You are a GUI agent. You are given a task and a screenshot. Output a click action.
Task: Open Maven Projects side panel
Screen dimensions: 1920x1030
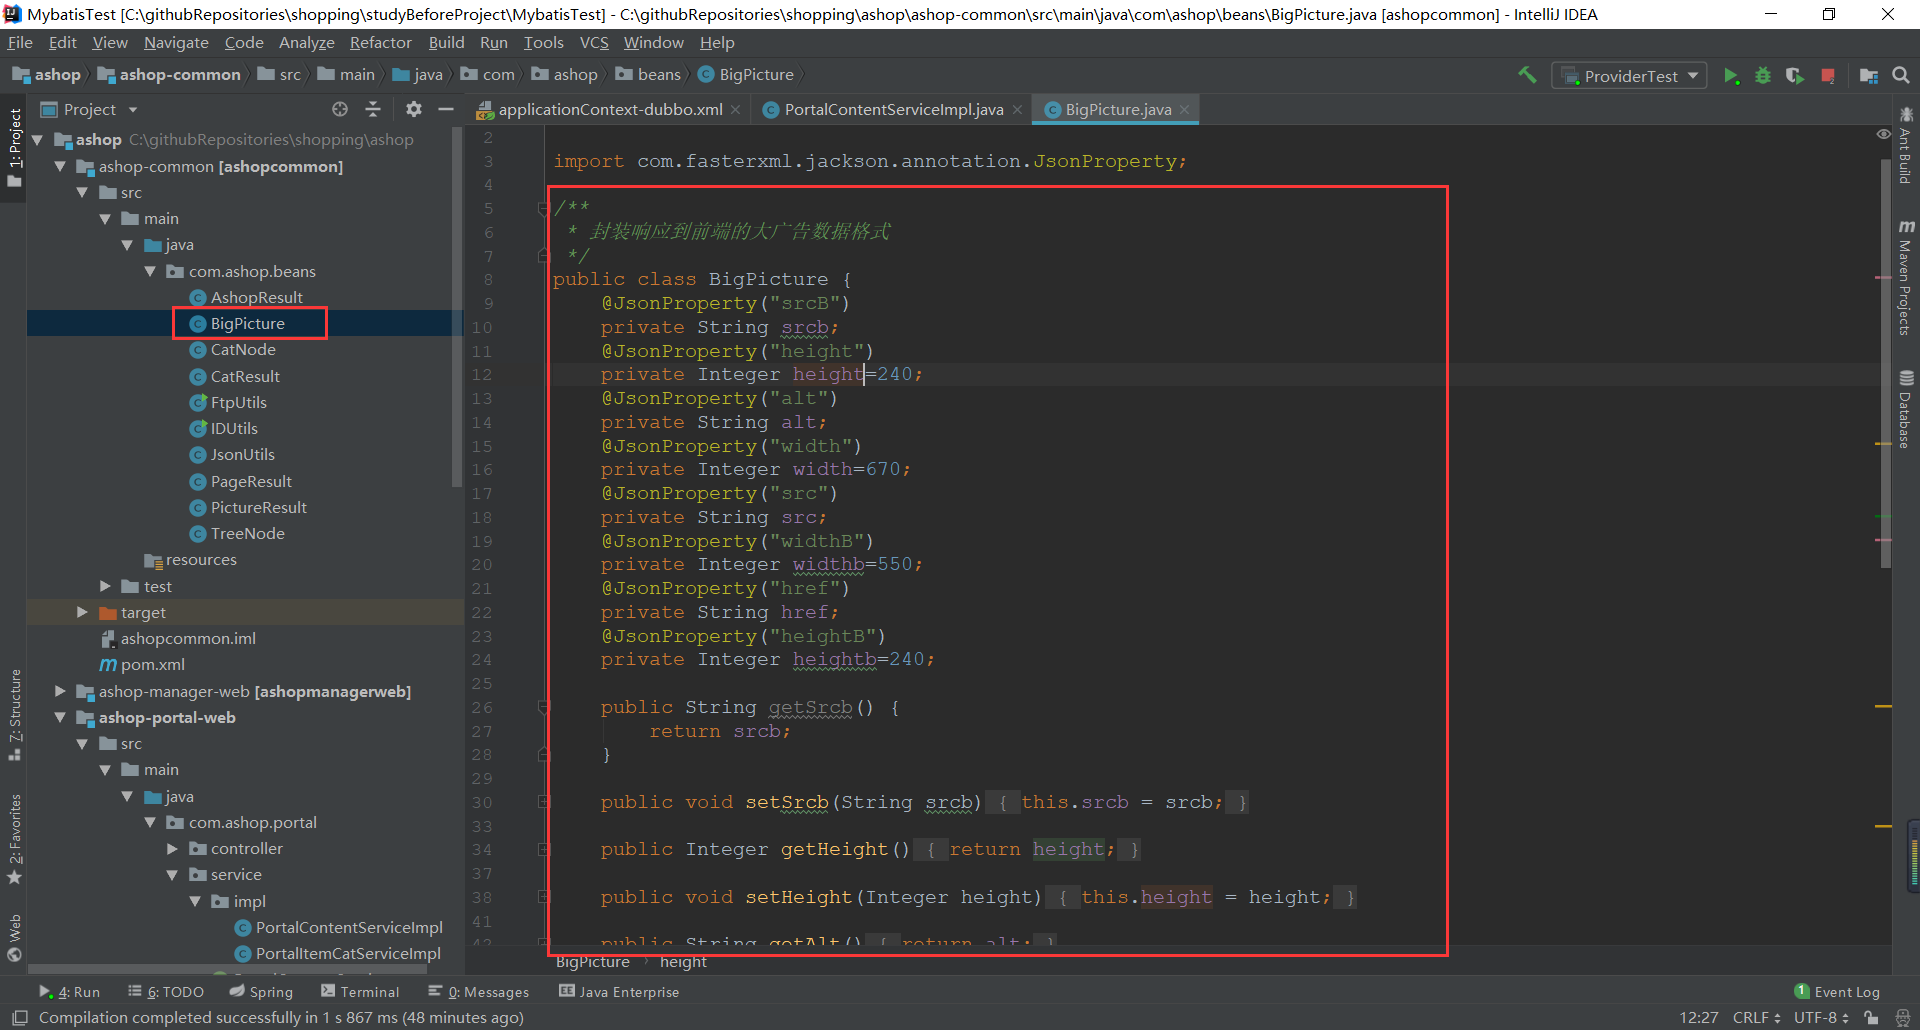pyautogui.click(x=1906, y=278)
